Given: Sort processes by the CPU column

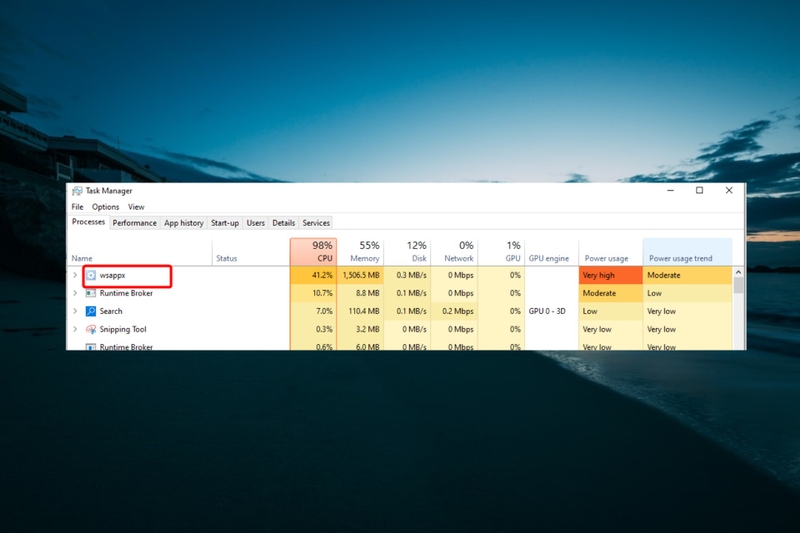Looking at the screenshot, I should pos(313,251).
